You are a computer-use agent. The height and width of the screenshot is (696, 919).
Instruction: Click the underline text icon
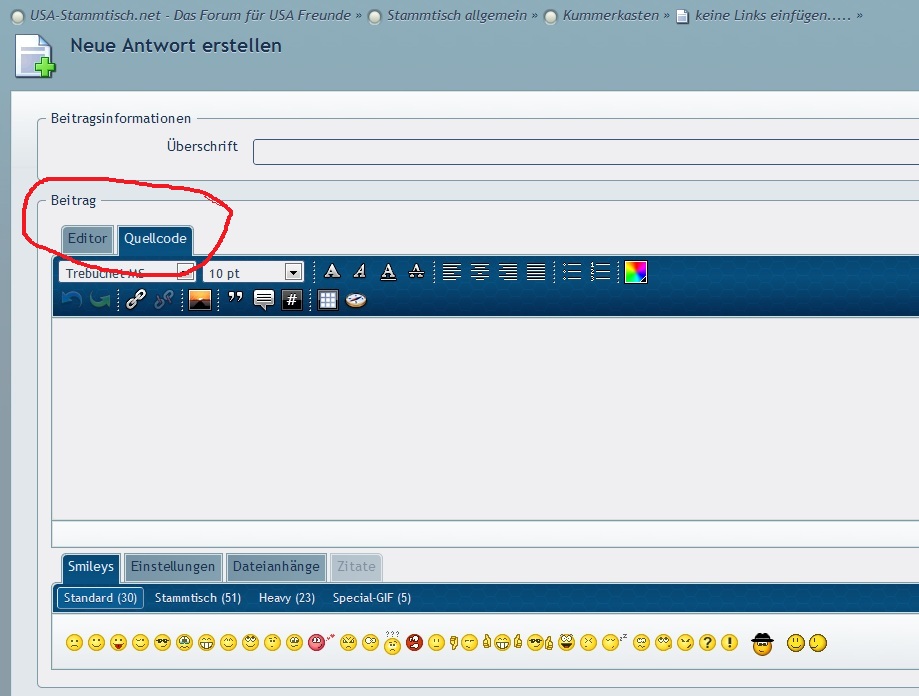click(x=388, y=272)
